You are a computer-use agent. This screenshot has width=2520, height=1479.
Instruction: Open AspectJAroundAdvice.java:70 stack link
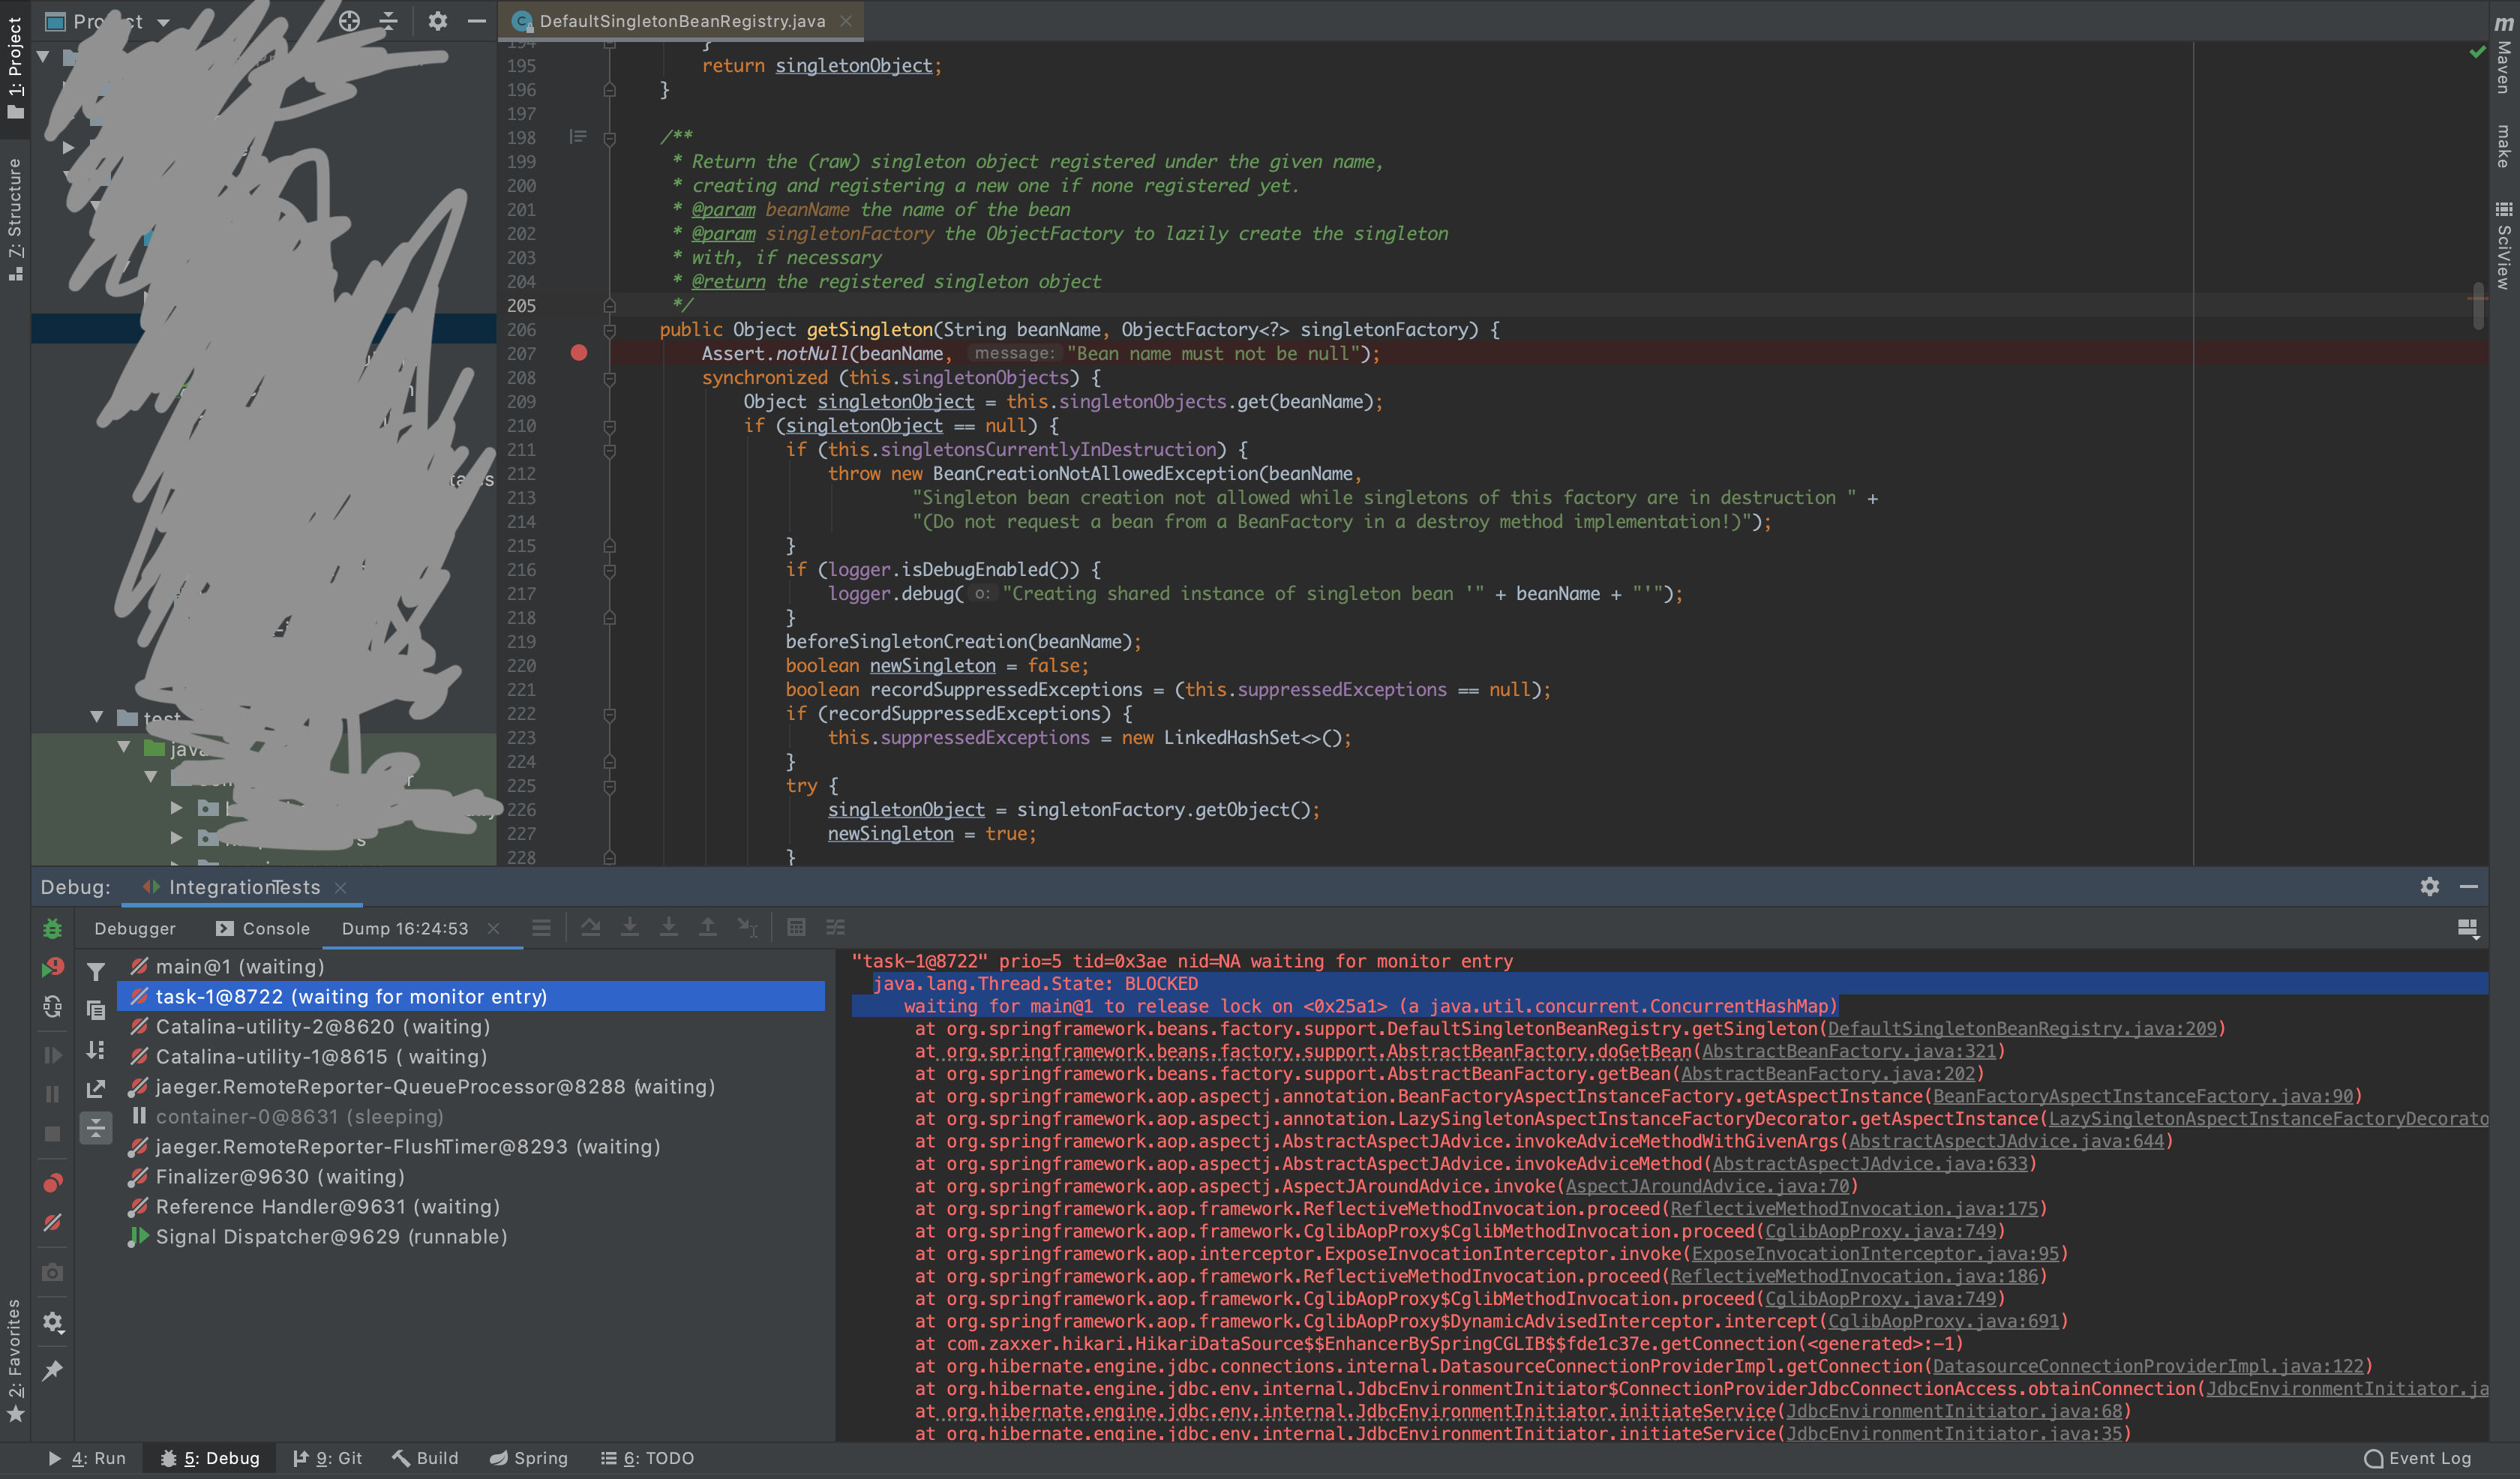click(x=1707, y=1186)
